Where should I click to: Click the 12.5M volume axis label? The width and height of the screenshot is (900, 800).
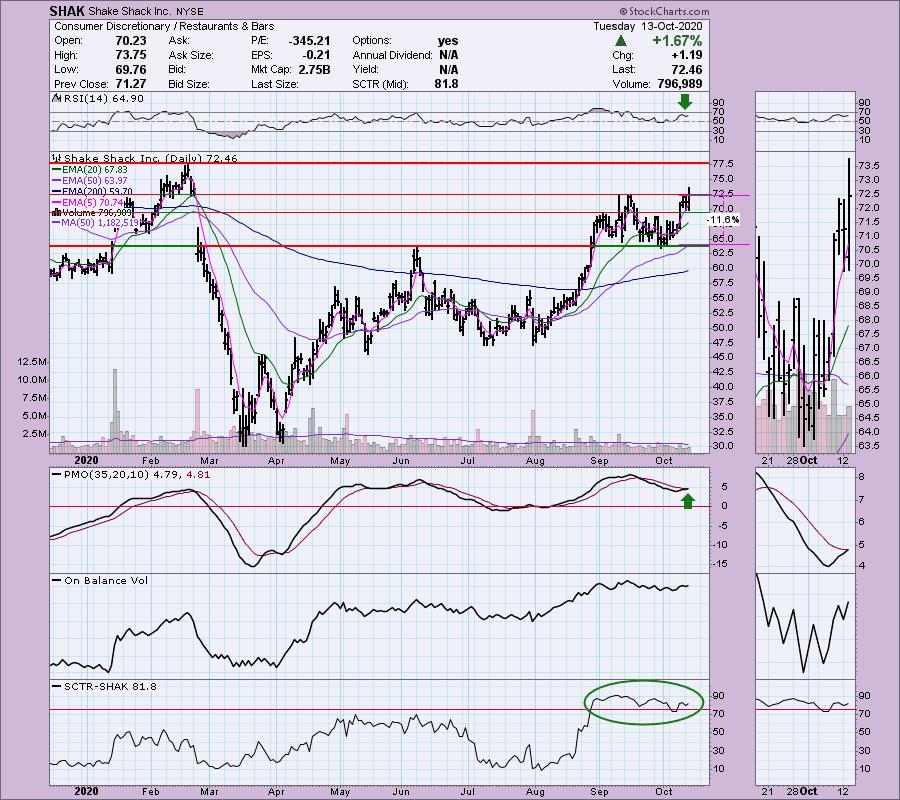click(32, 362)
